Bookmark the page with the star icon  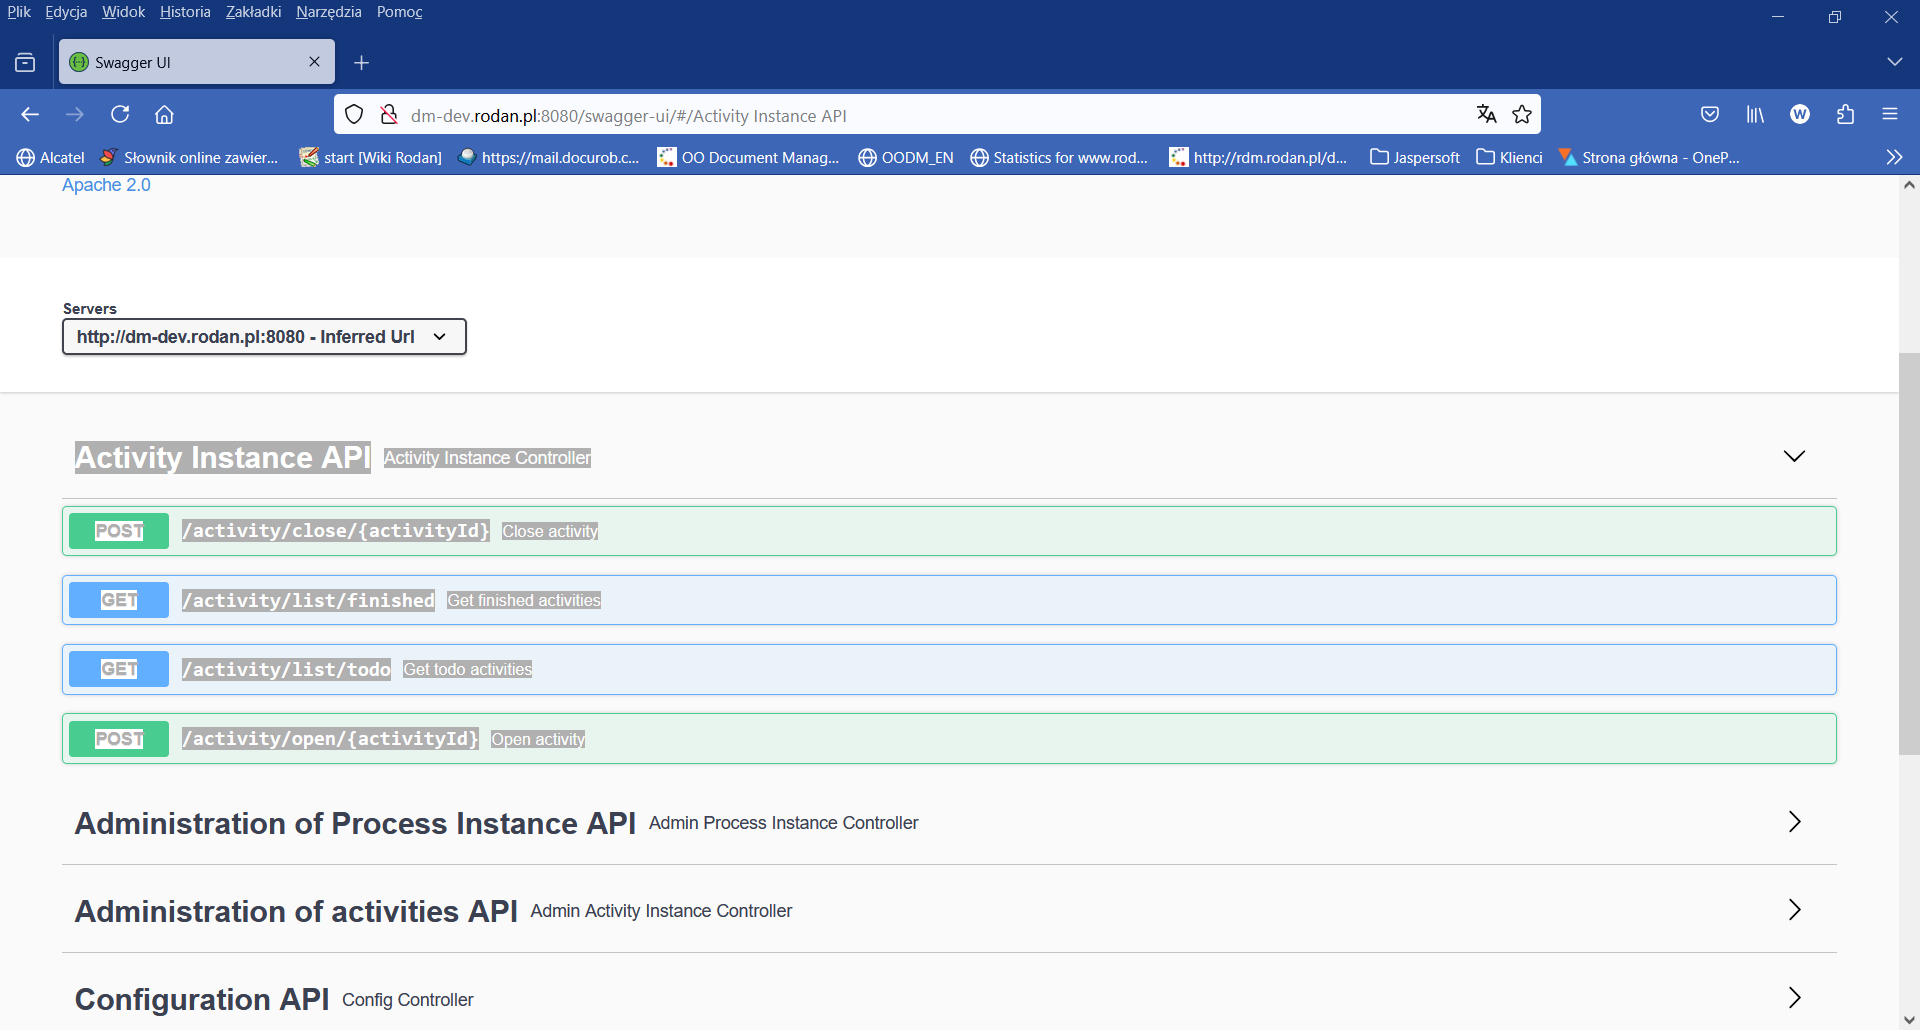click(1523, 114)
